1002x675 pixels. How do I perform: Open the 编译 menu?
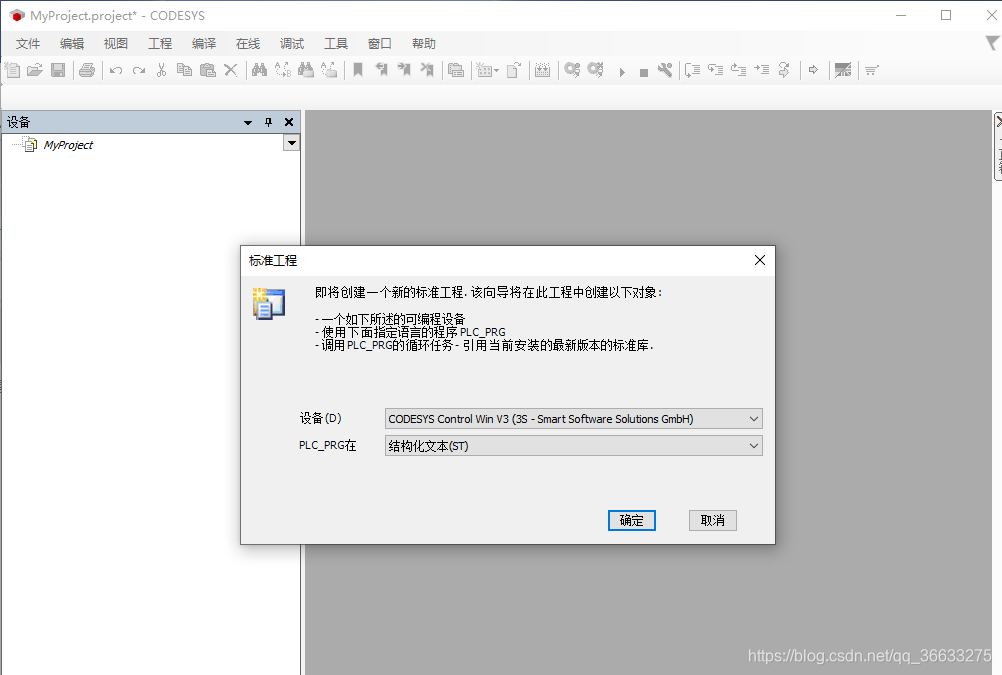tap(204, 43)
